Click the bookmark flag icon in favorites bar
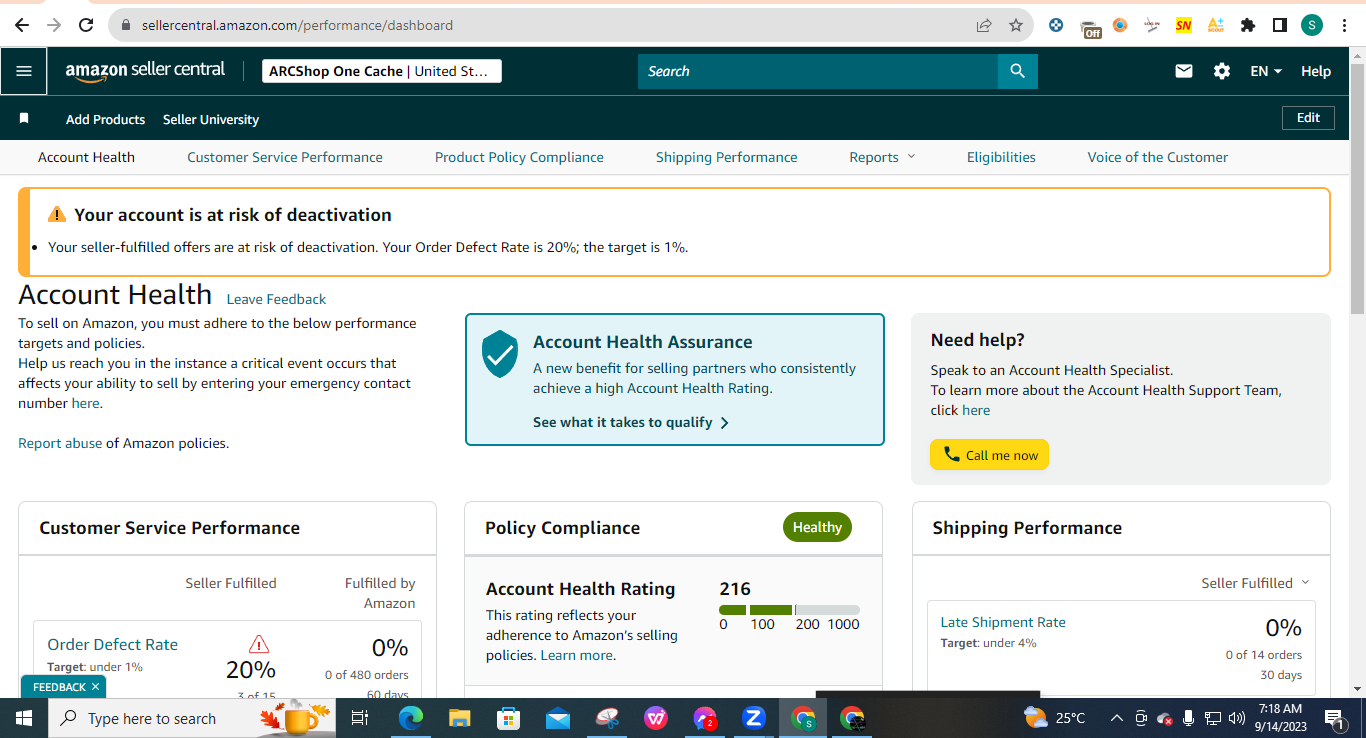 click(24, 119)
